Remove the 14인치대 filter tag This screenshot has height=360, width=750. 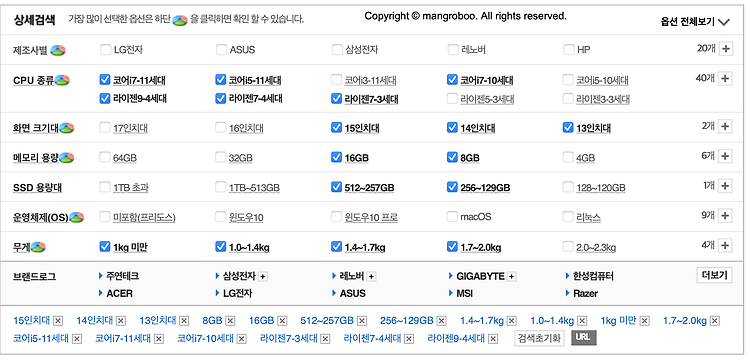[121, 321]
